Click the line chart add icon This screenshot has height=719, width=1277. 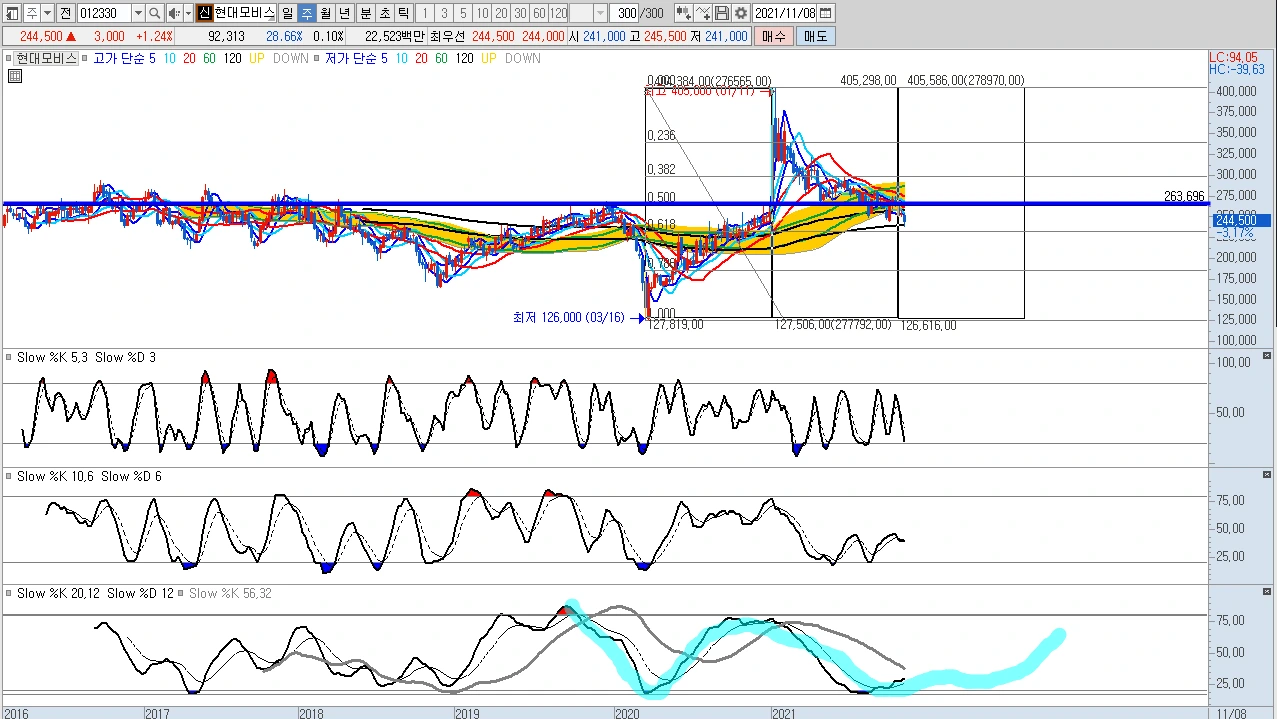pos(702,13)
